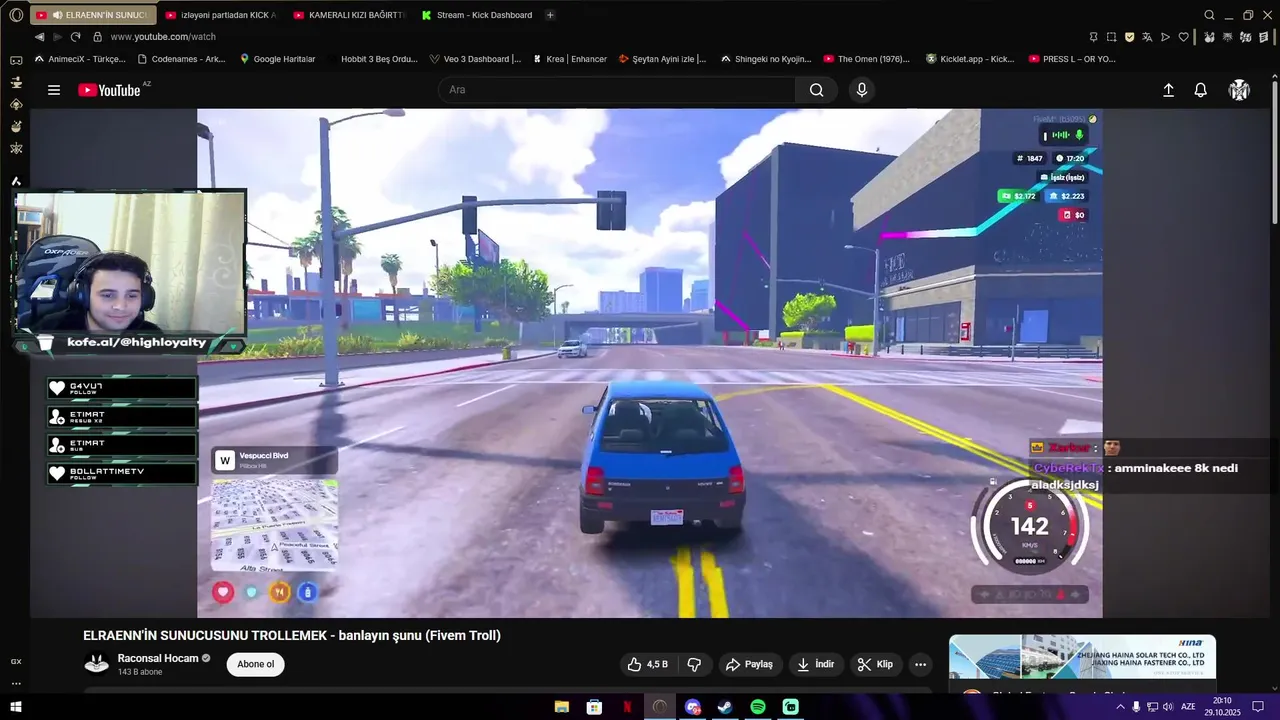
Task: Show hidden system tray icons chevron
Action: (x=1120, y=707)
